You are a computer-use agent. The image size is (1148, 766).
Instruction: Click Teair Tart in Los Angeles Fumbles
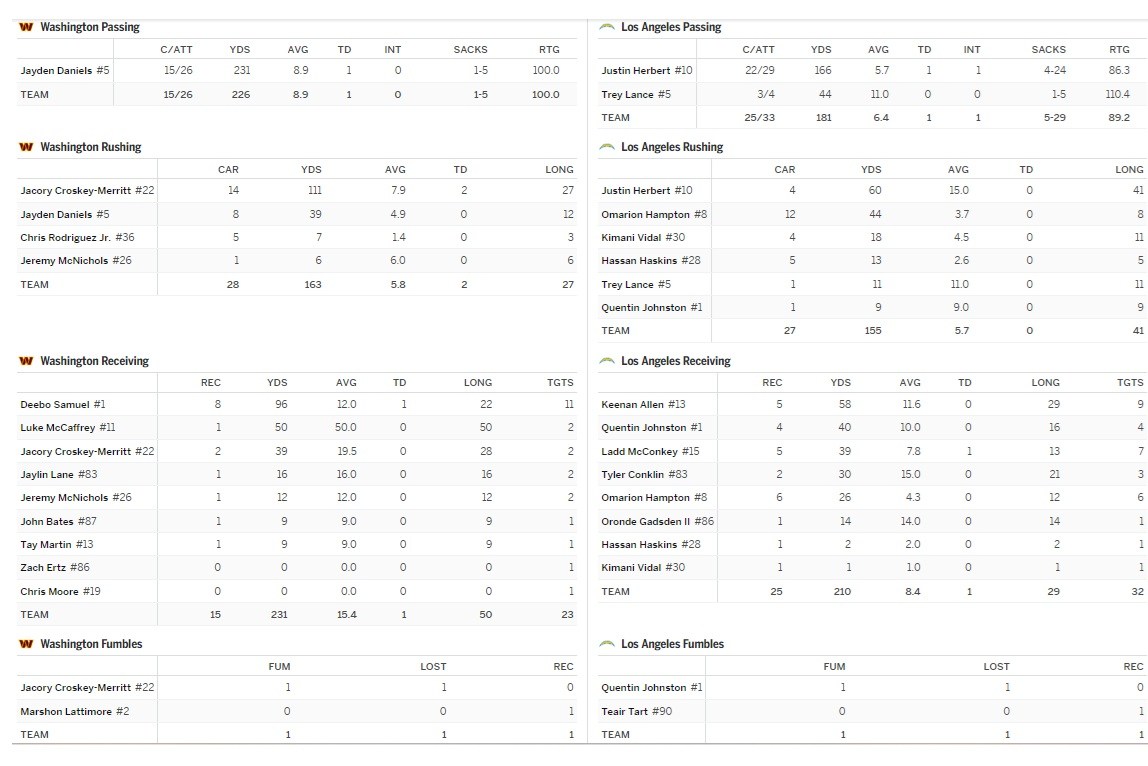[625, 712]
